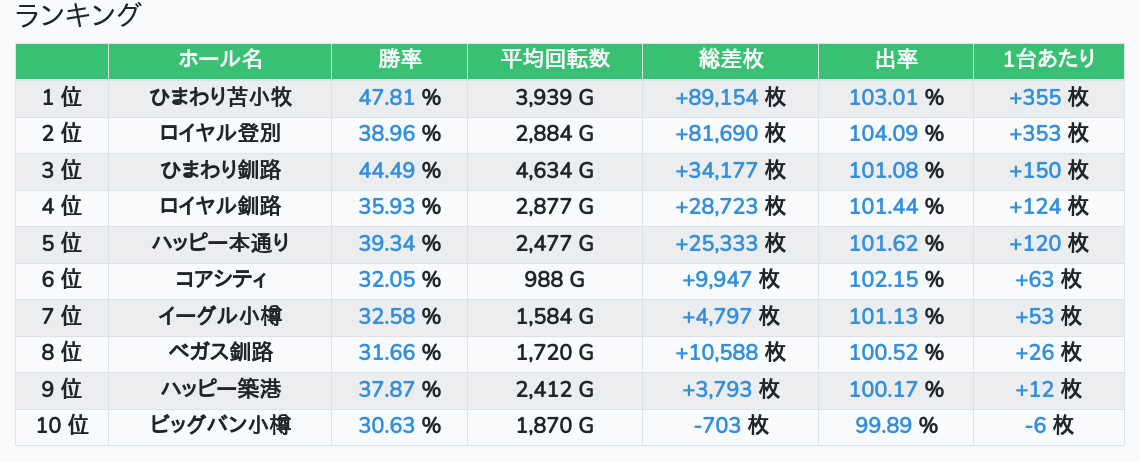Open ハッピー本通り hall details

coord(220,243)
